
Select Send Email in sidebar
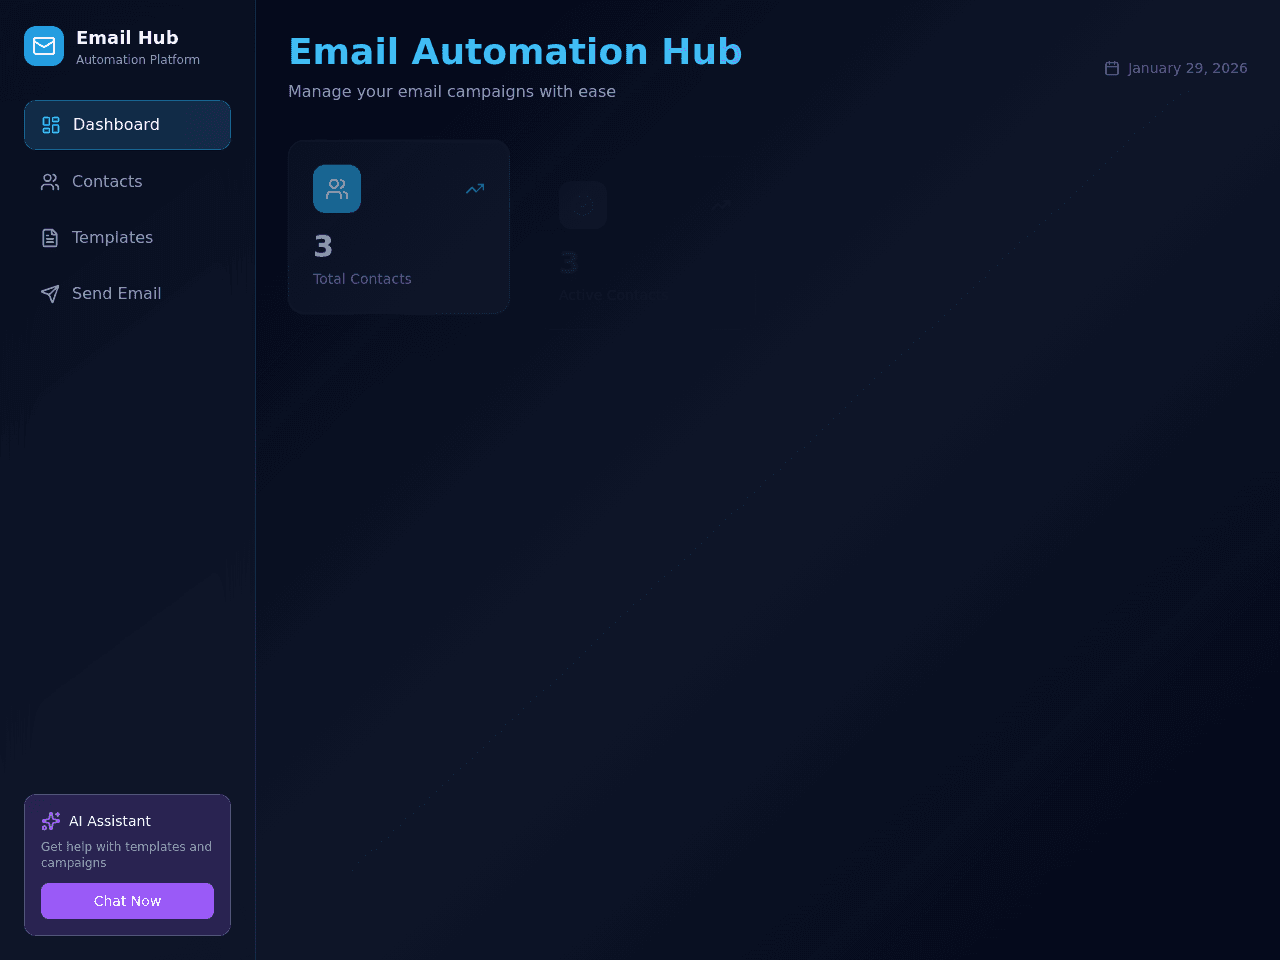point(127,293)
